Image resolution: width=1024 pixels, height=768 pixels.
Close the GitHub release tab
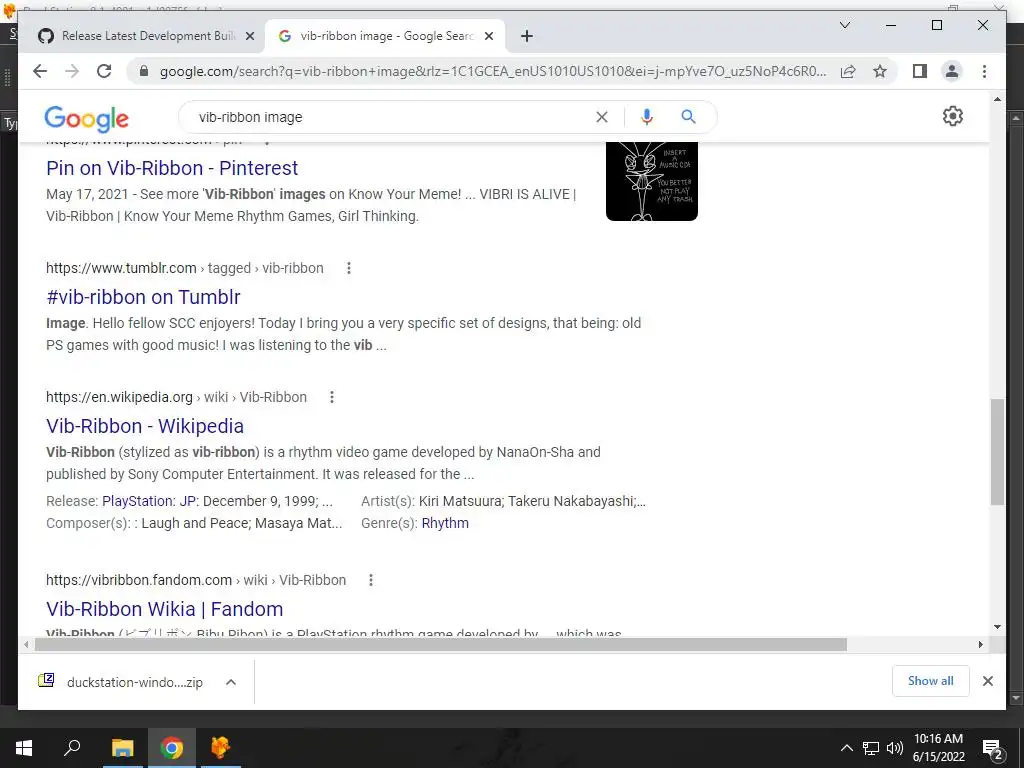click(249, 36)
